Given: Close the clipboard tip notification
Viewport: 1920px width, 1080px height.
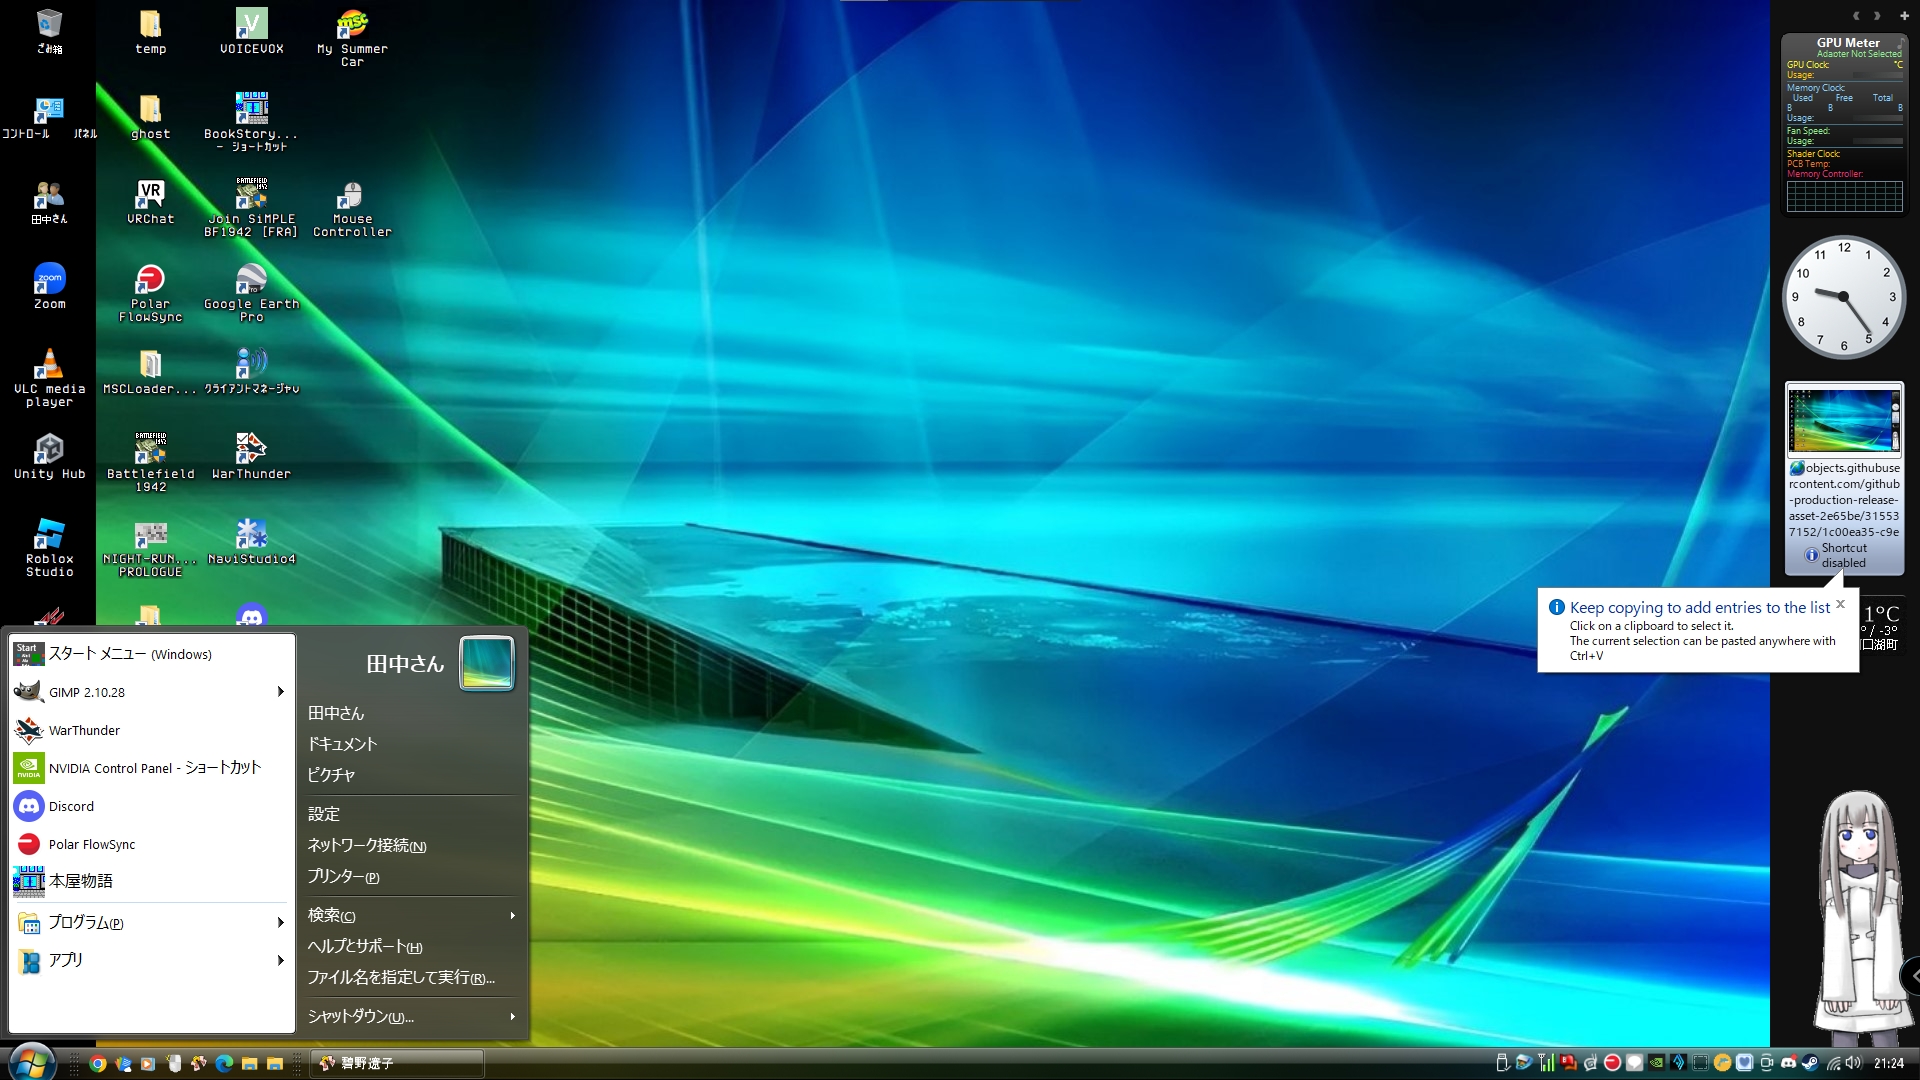Looking at the screenshot, I should click(x=1840, y=604).
